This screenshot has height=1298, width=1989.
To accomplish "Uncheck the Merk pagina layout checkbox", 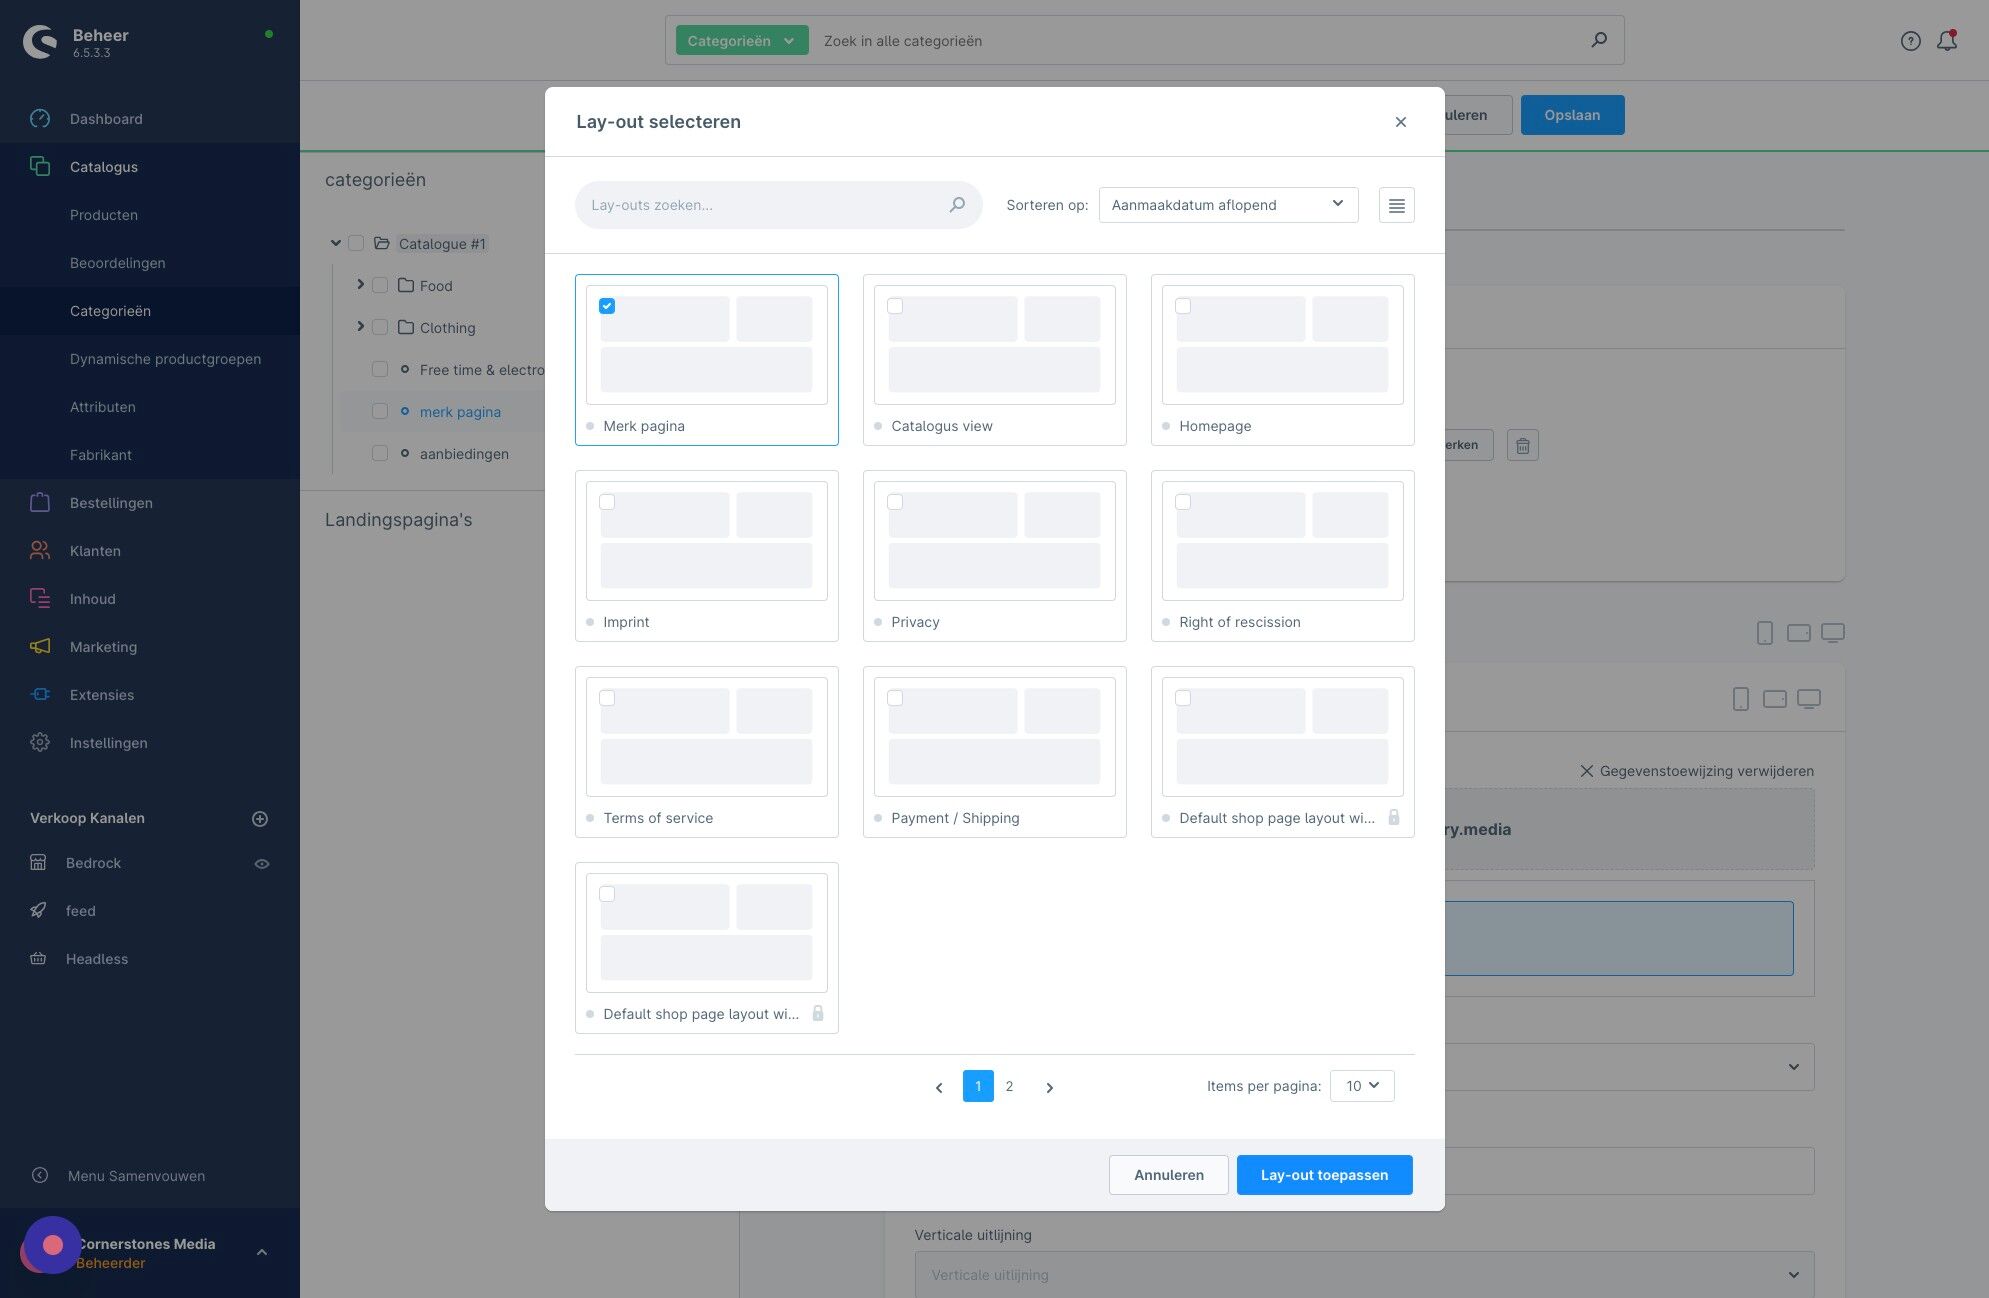I will (607, 306).
